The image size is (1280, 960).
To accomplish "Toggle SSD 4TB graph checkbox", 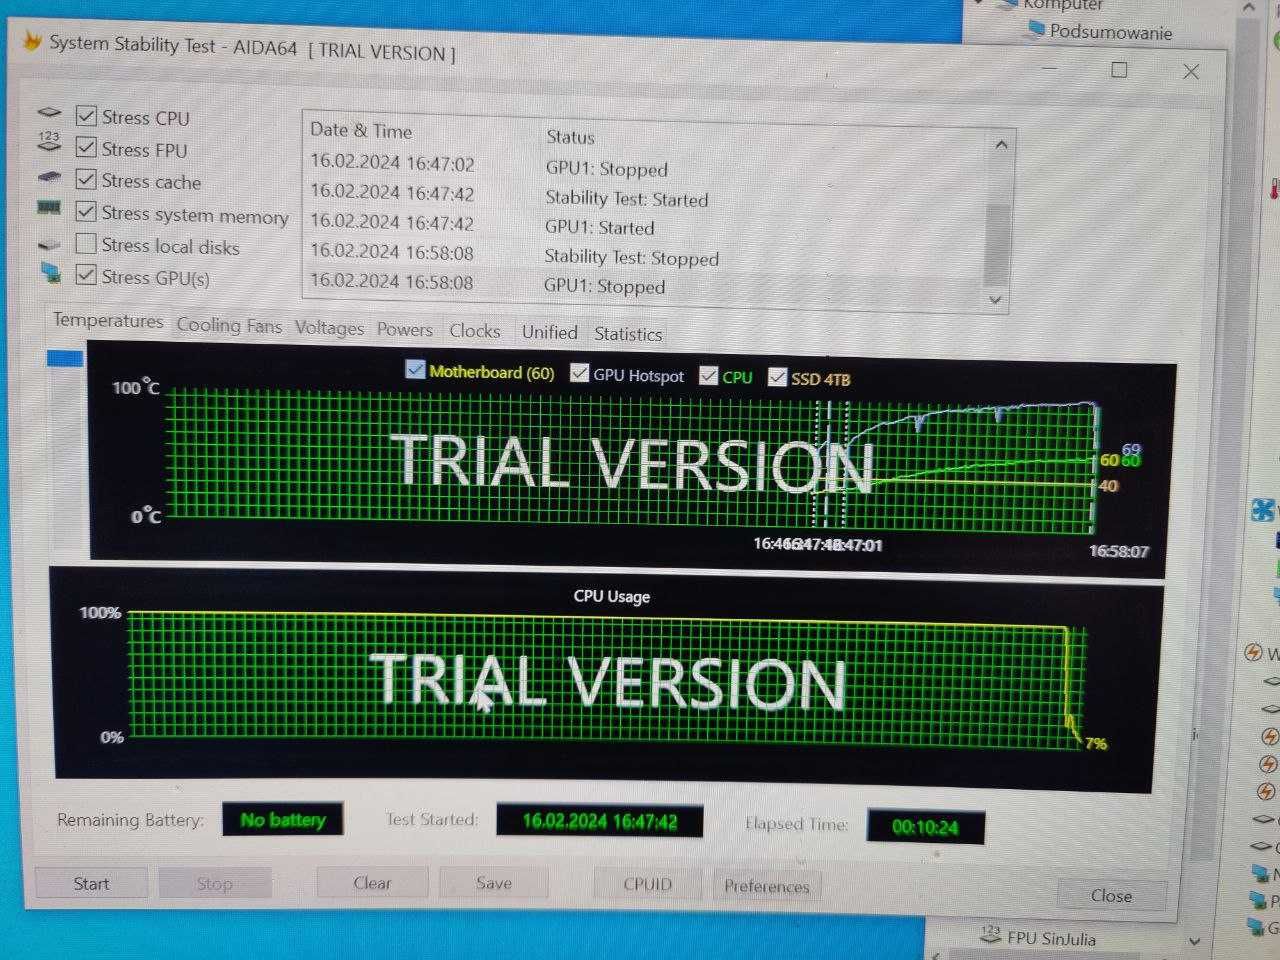I will [x=777, y=377].
